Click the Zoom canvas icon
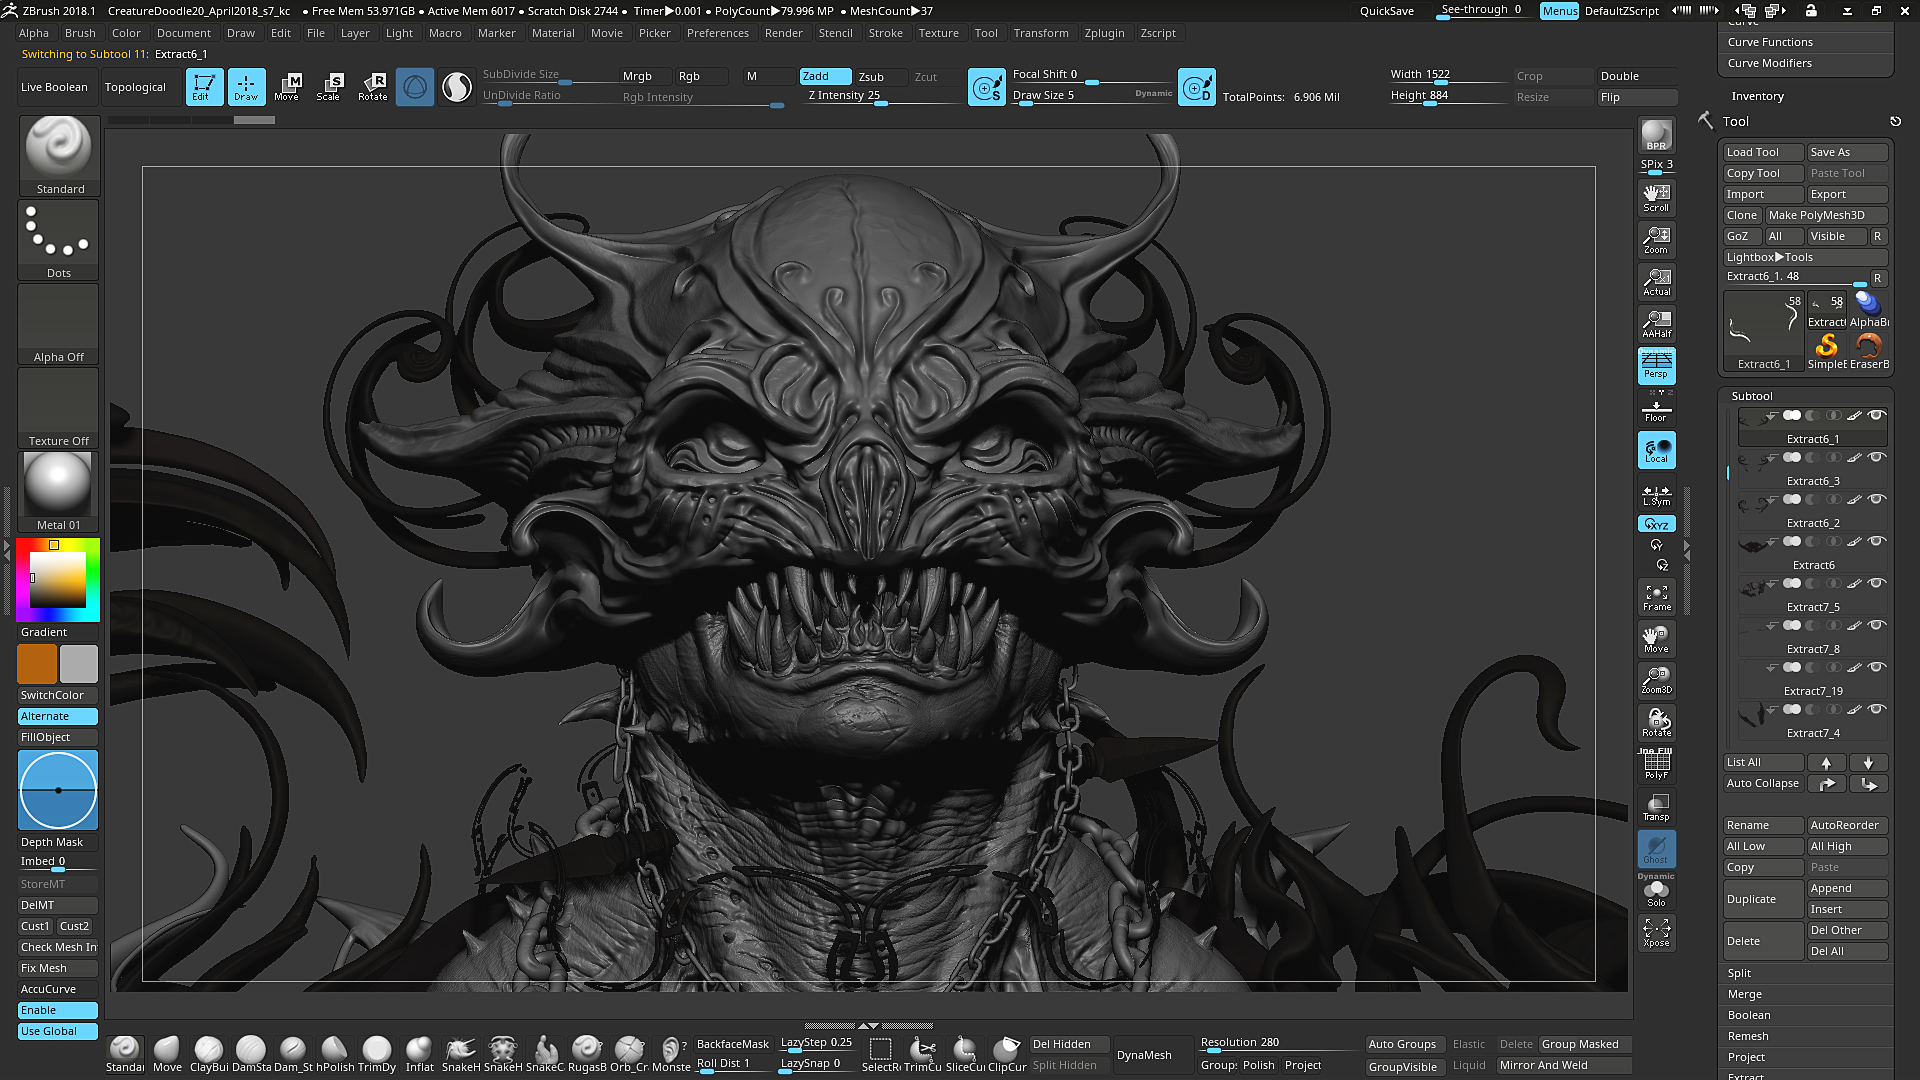The height and width of the screenshot is (1080, 1920). pyautogui.click(x=1656, y=239)
